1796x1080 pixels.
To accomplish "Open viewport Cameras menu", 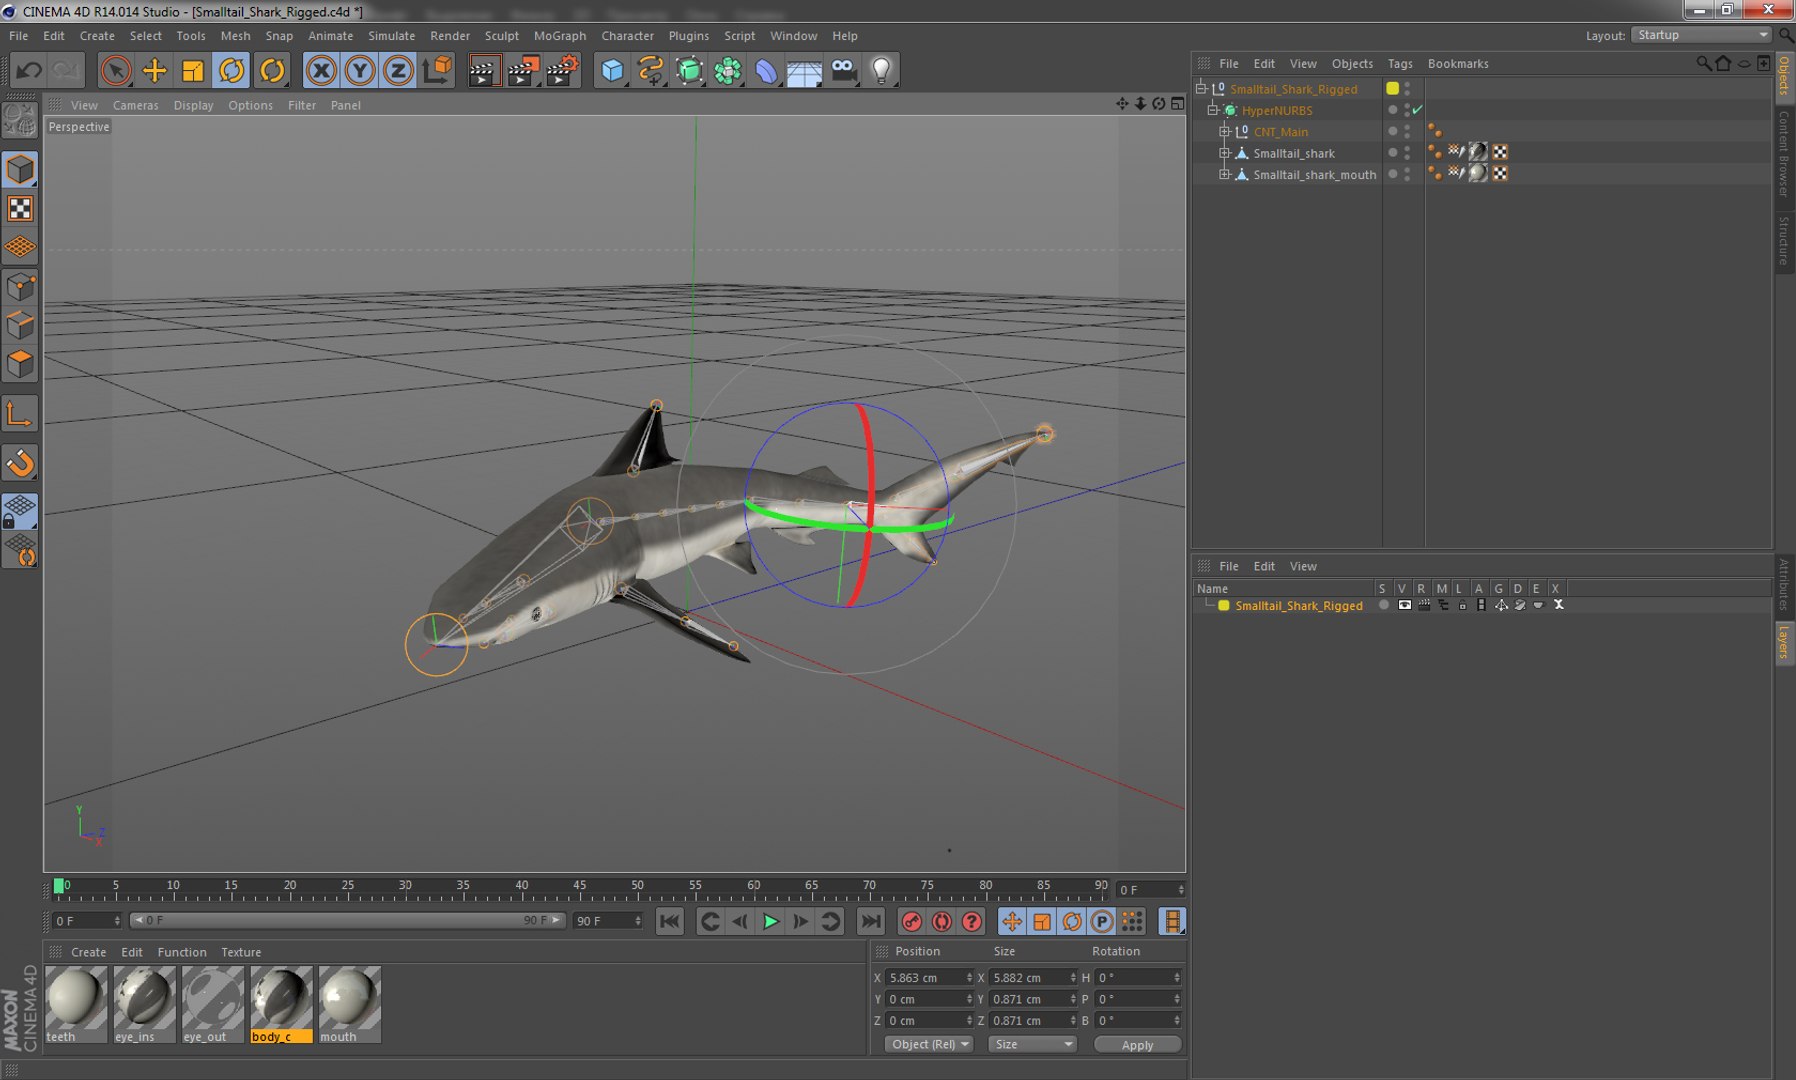I will (x=135, y=105).
